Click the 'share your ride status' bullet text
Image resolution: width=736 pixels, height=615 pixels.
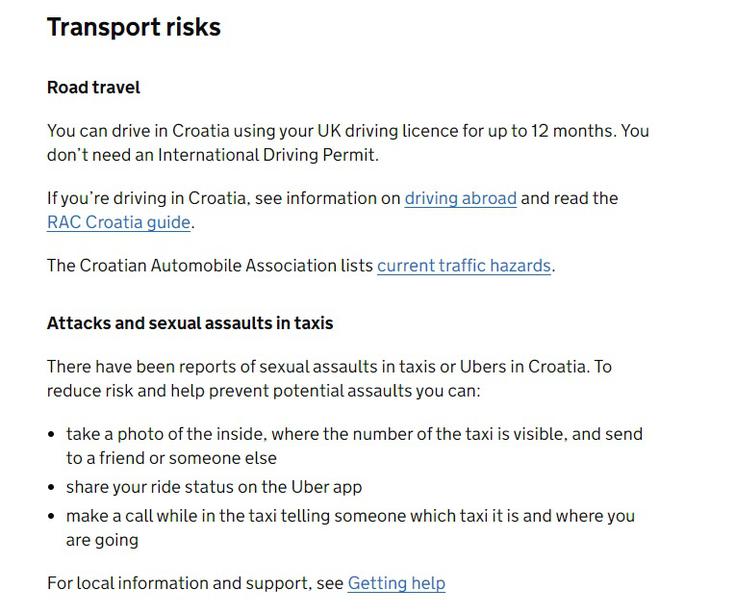coord(214,487)
